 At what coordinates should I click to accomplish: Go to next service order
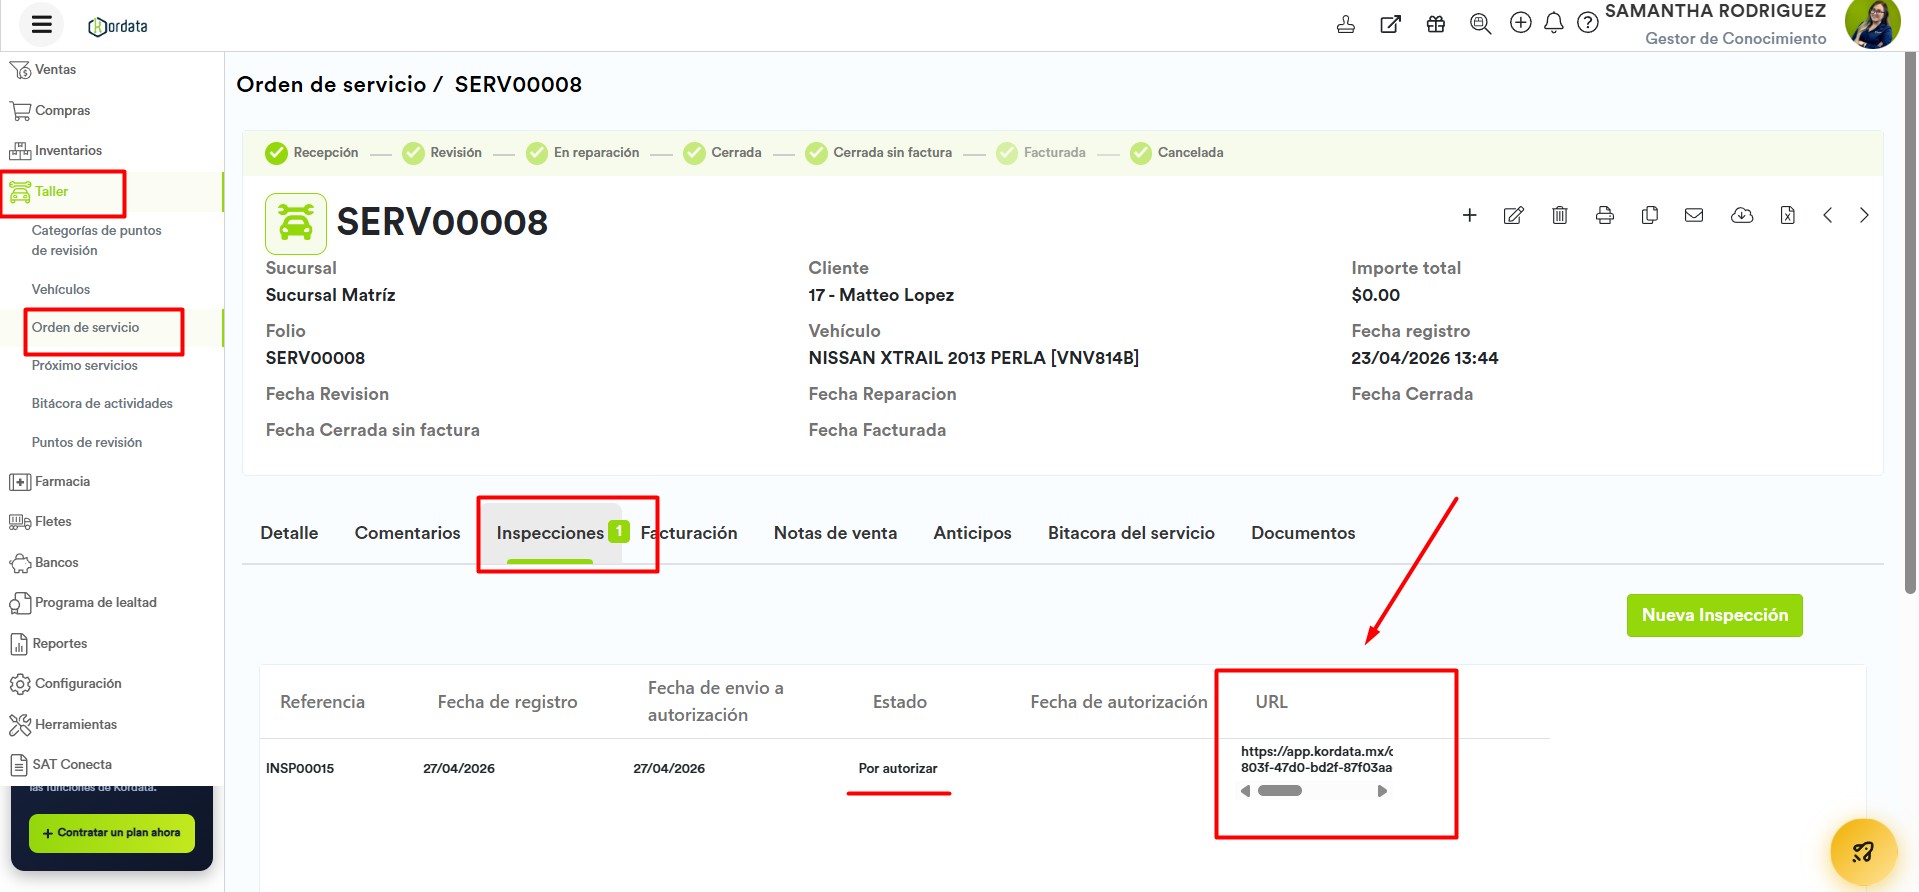(x=1864, y=215)
